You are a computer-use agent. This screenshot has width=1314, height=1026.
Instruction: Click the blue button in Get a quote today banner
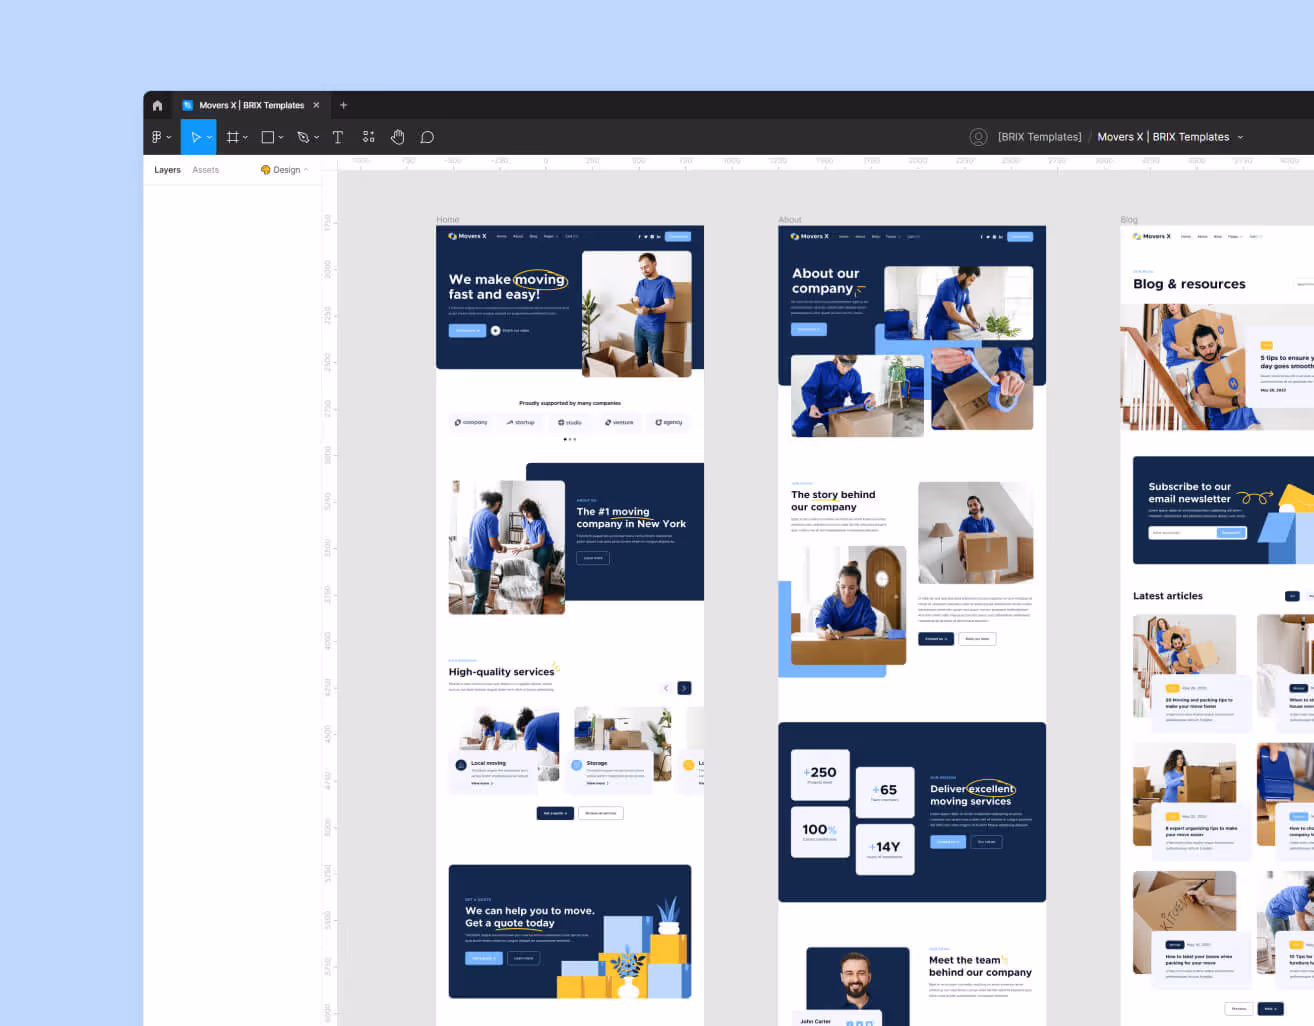483,958
